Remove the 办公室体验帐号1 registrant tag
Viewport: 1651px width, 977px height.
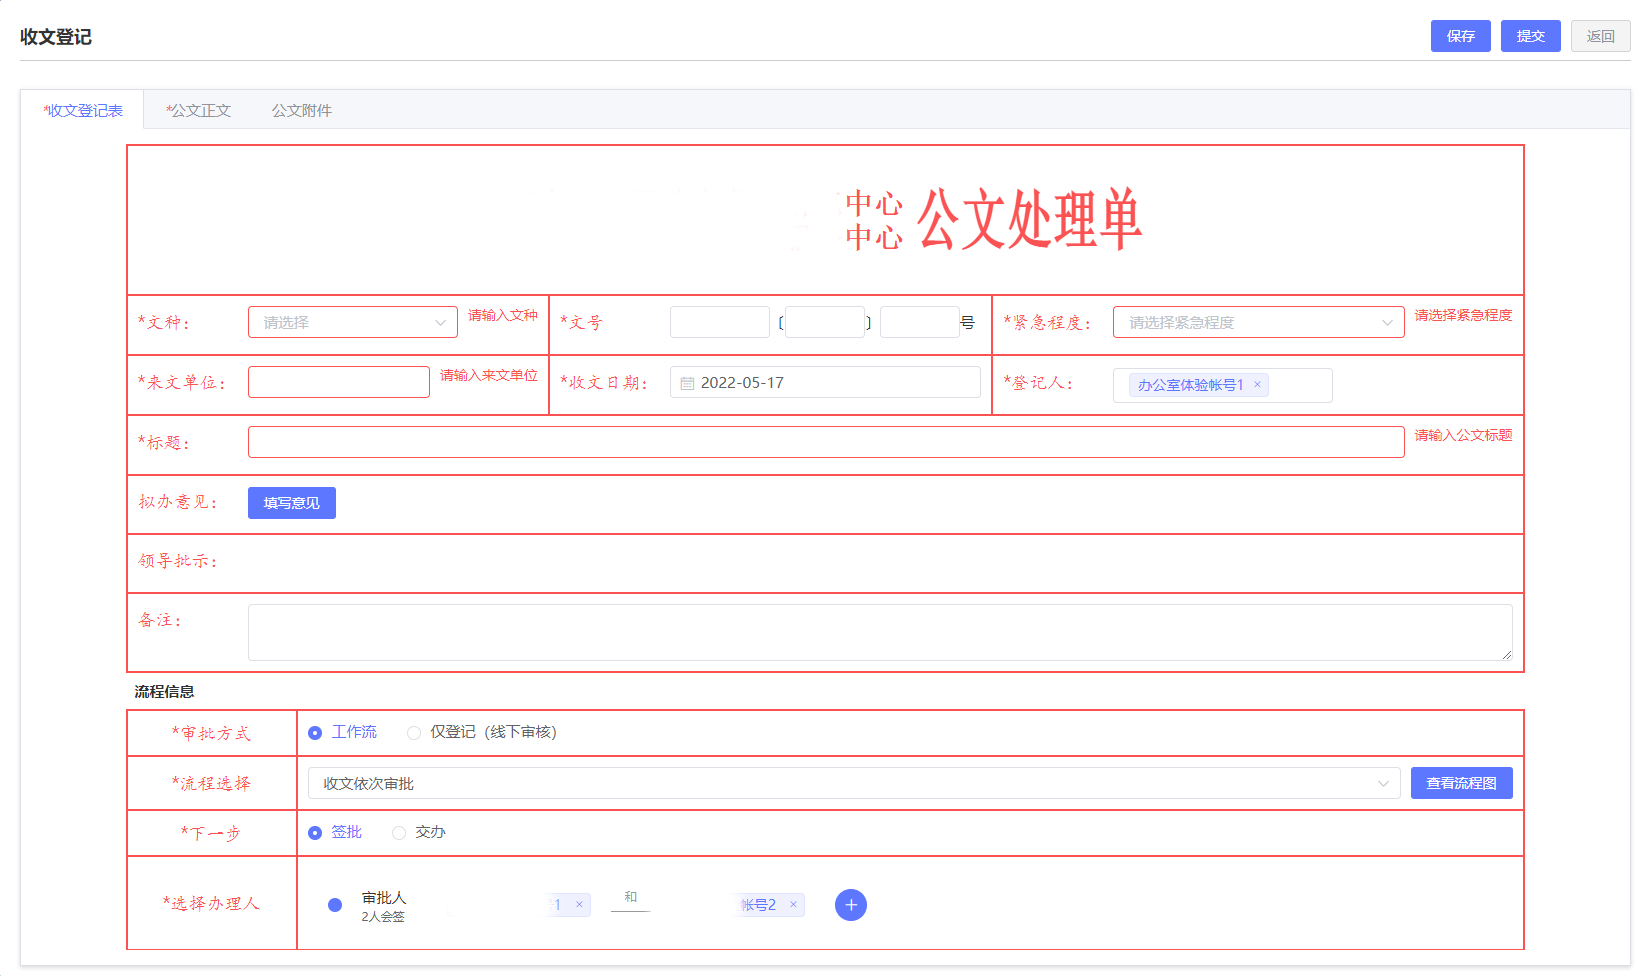pyautogui.click(x=1257, y=385)
